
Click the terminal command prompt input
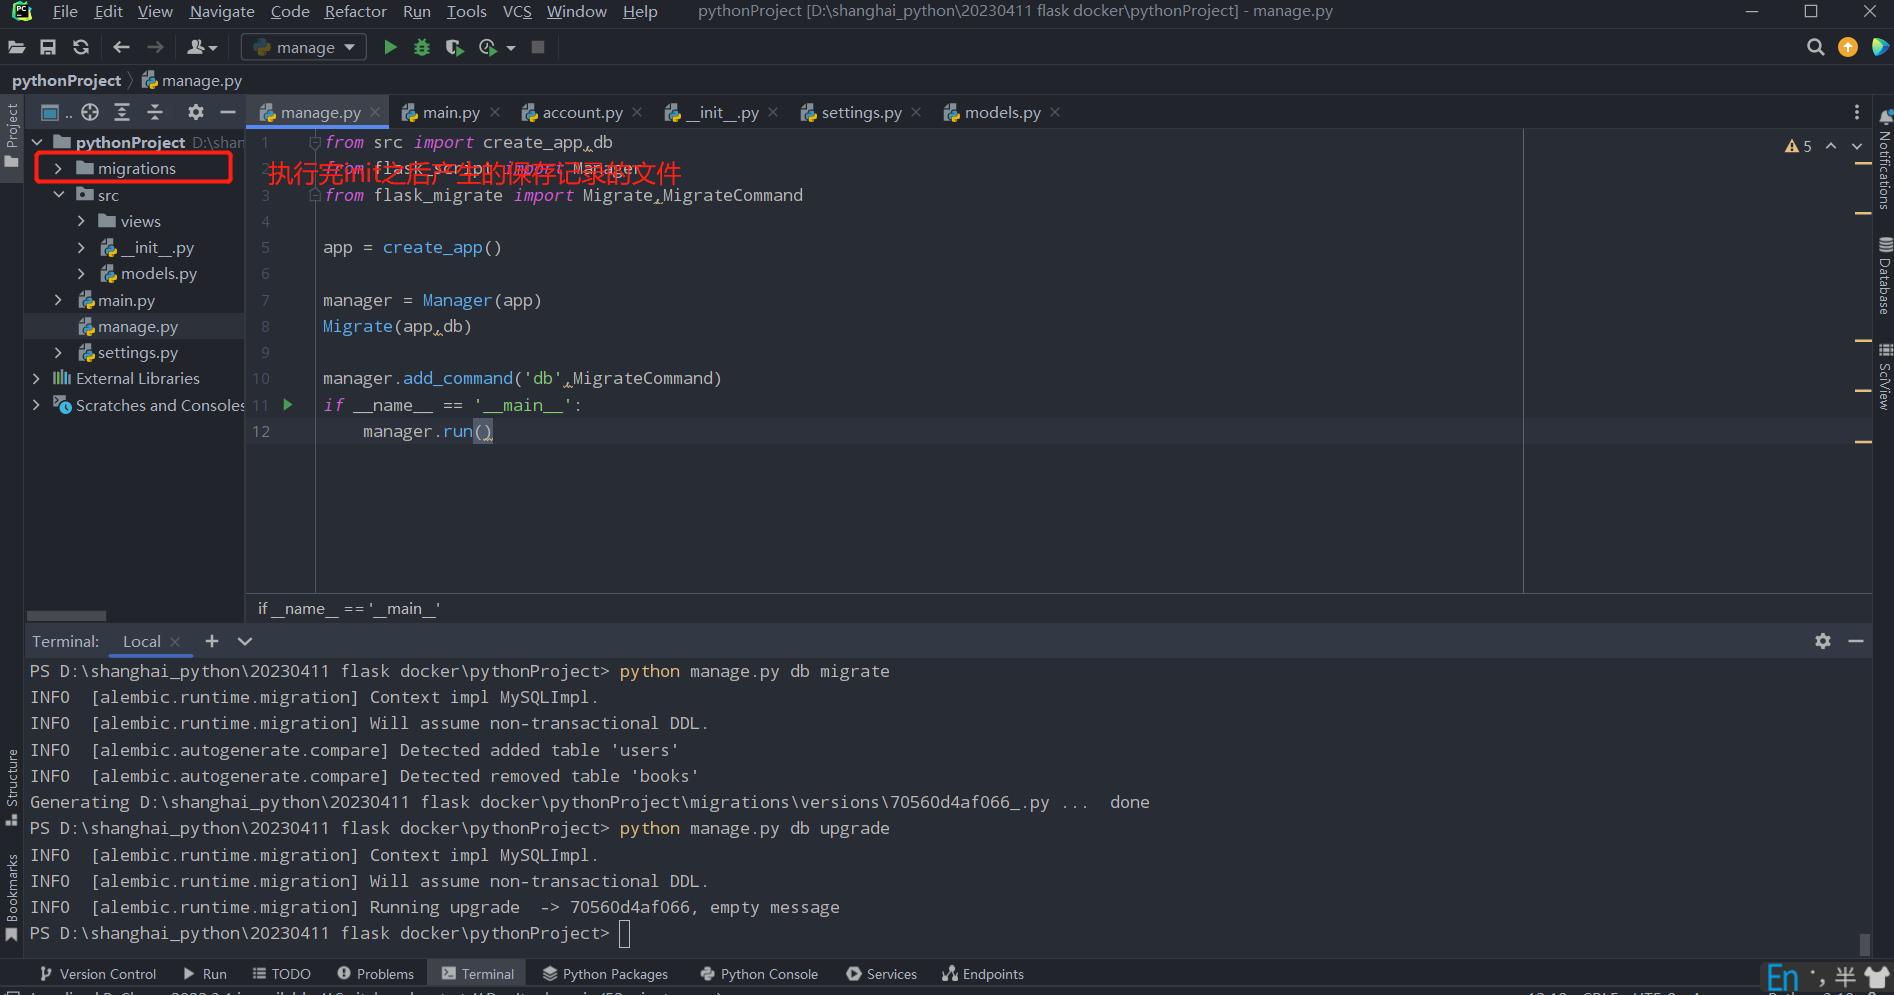[x=625, y=934]
